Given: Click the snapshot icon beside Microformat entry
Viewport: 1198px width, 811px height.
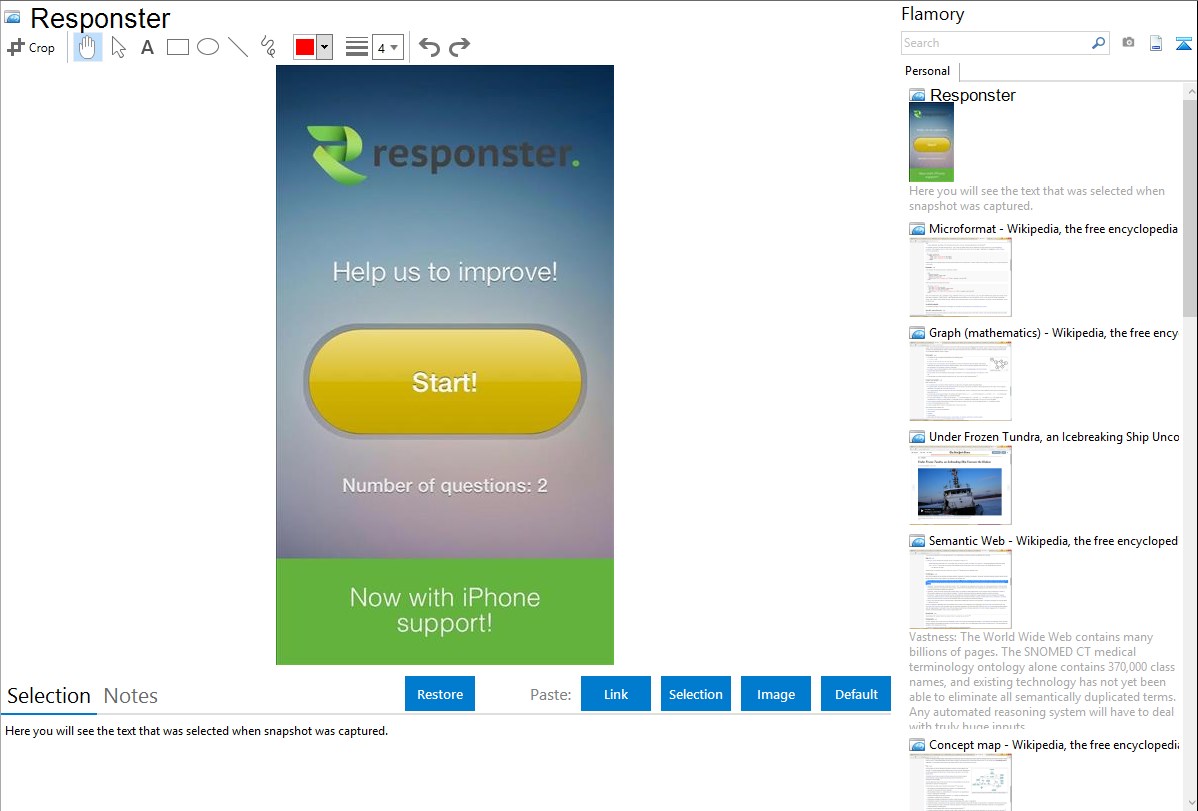Looking at the screenshot, I should tap(917, 229).
